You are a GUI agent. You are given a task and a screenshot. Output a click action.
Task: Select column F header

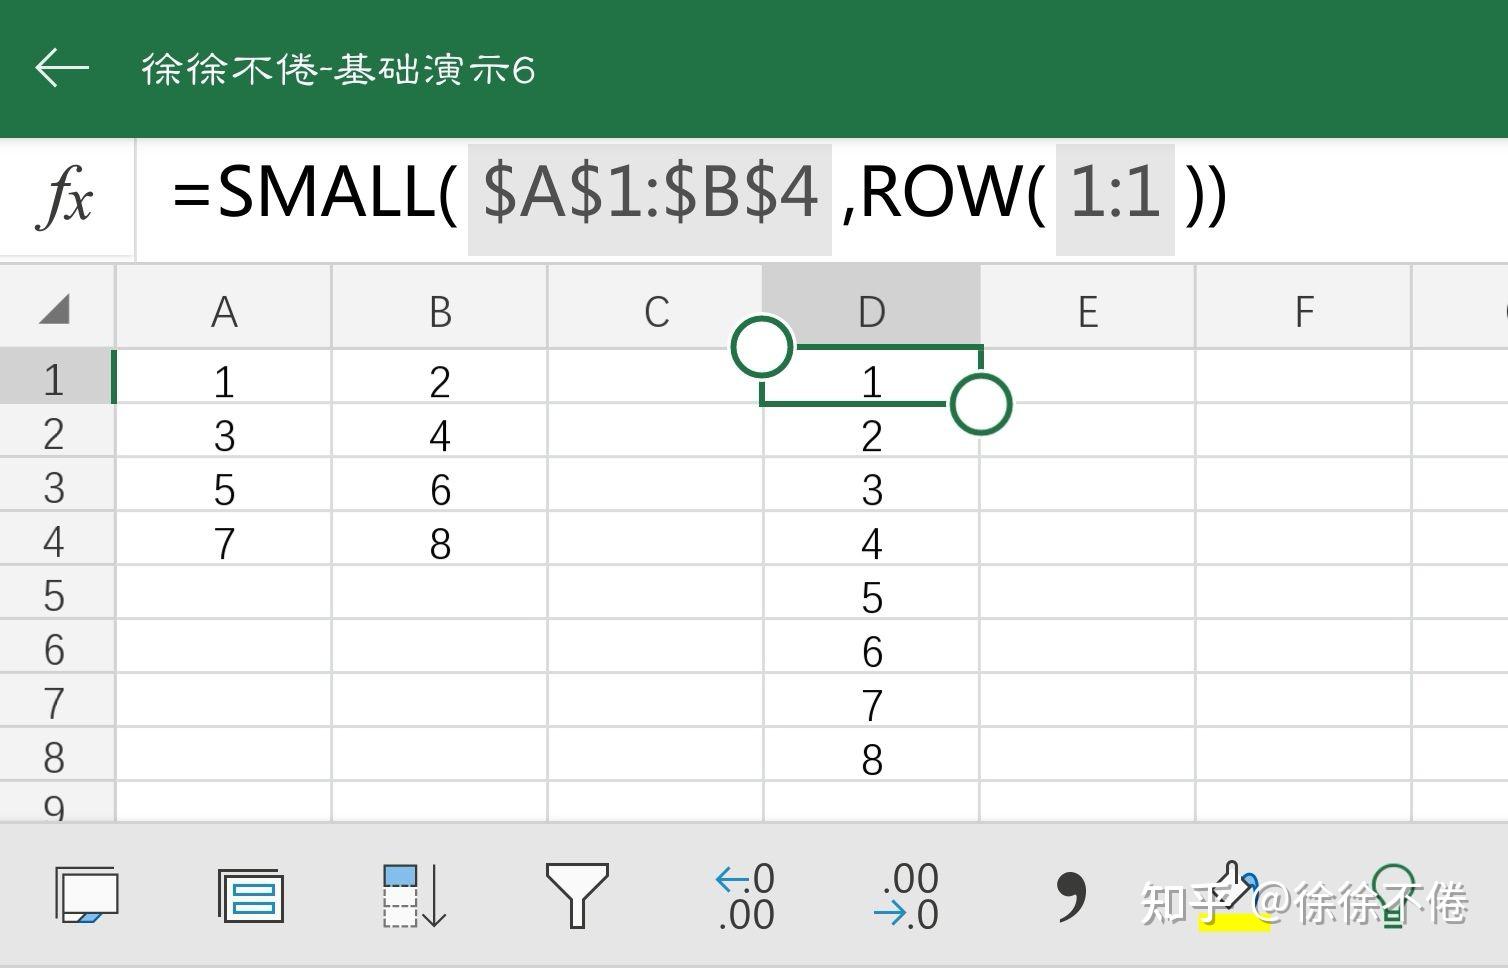(x=1304, y=309)
